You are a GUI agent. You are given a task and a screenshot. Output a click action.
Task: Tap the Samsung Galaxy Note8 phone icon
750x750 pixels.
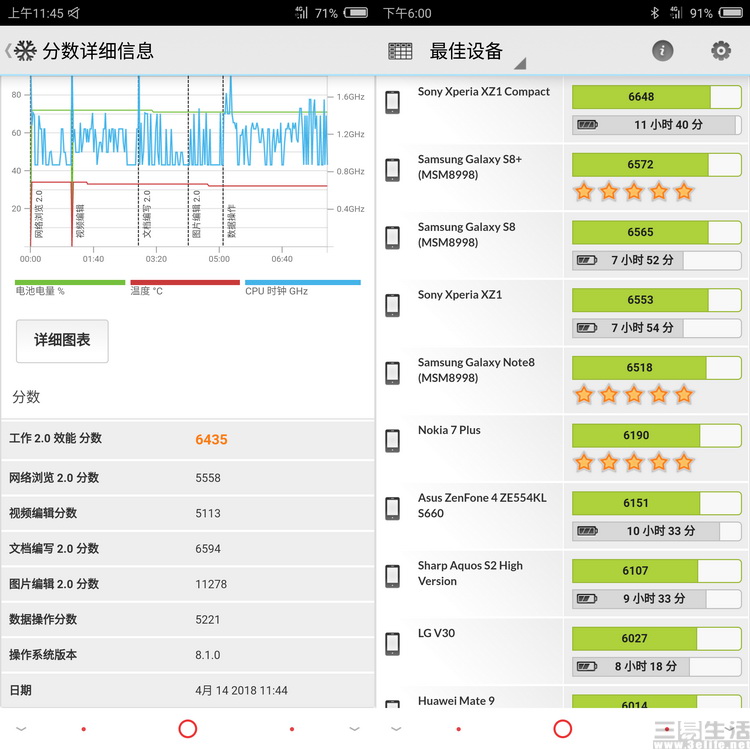pyautogui.click(x=393, y=373)
